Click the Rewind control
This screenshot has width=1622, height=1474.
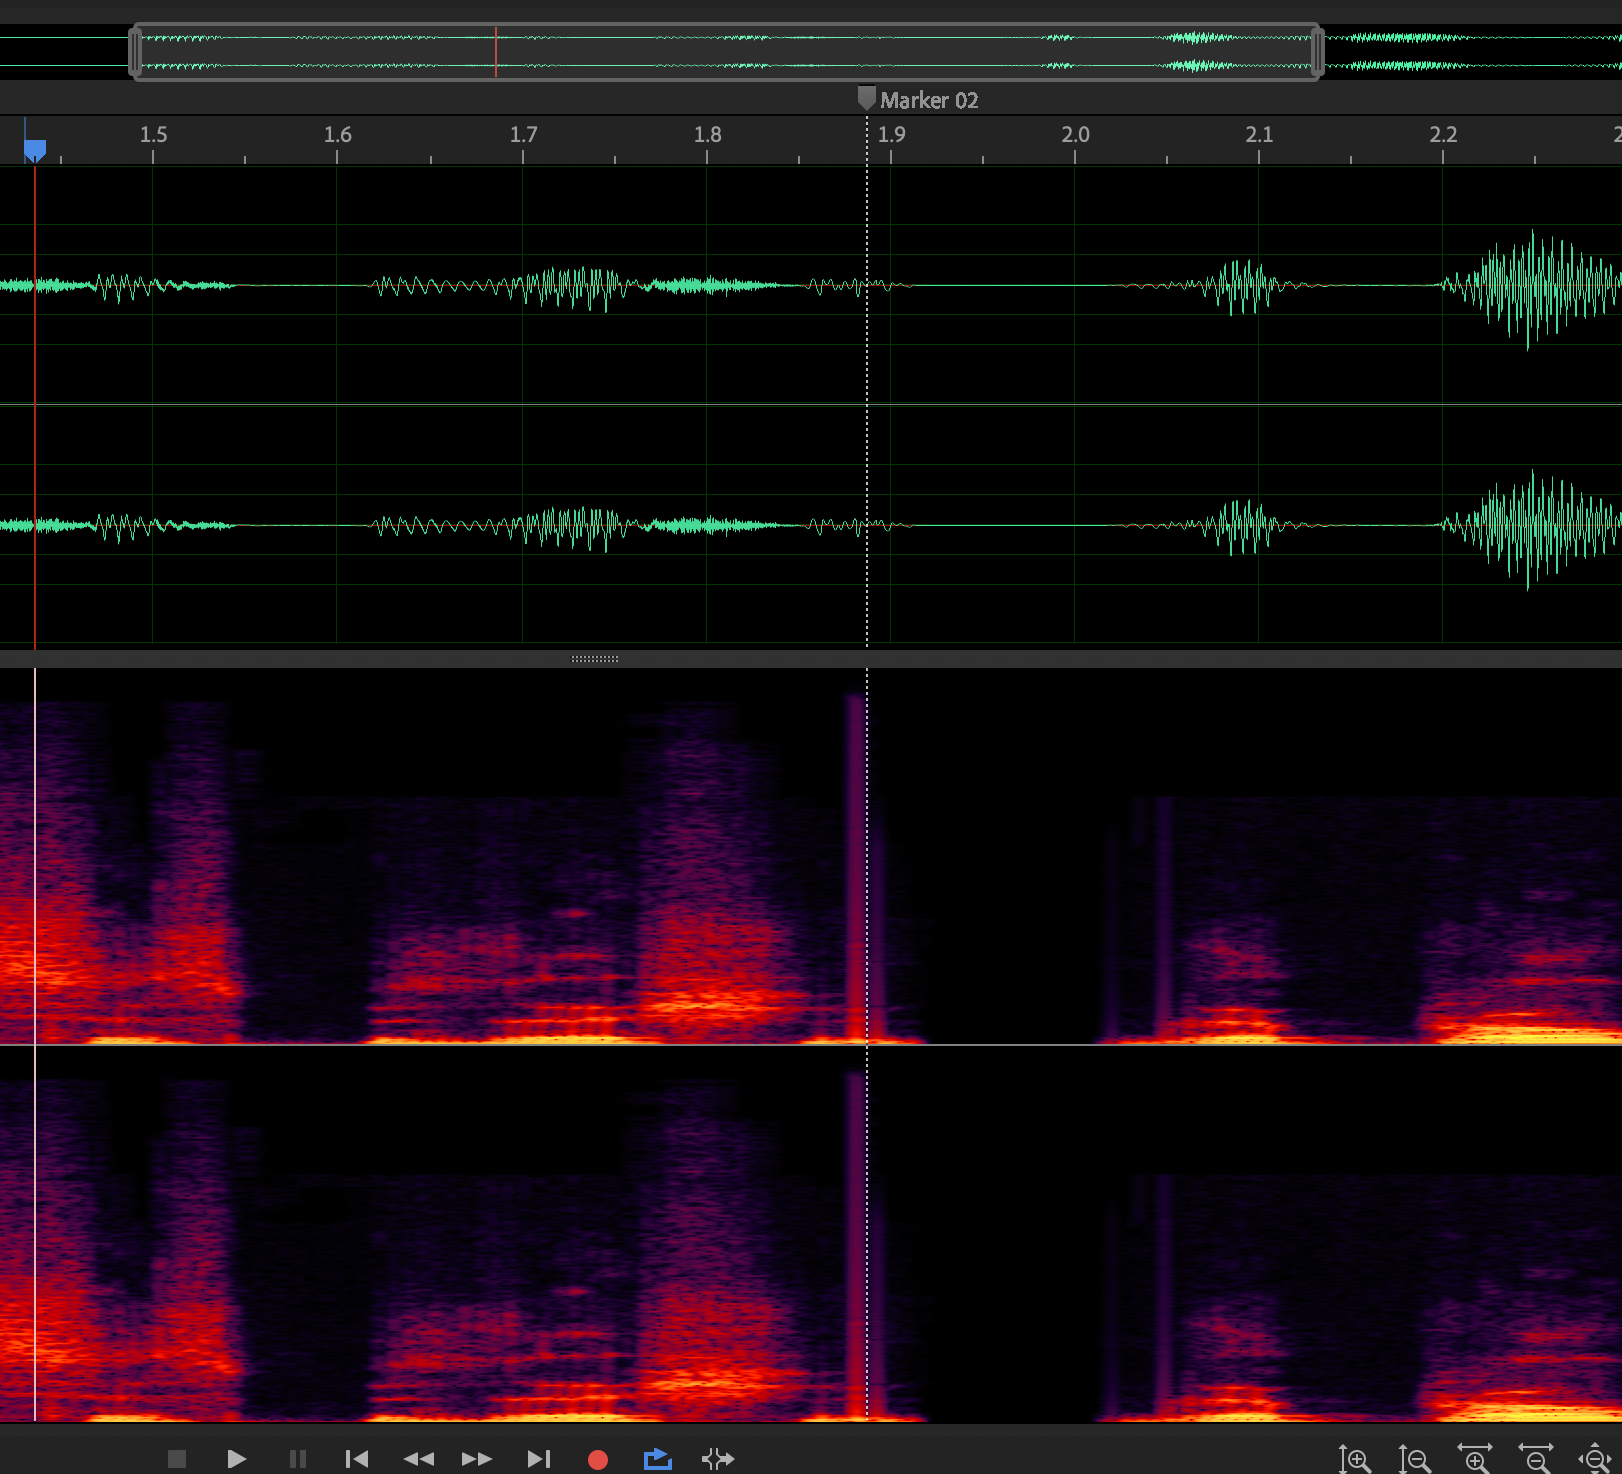(x=418, y=1458)
